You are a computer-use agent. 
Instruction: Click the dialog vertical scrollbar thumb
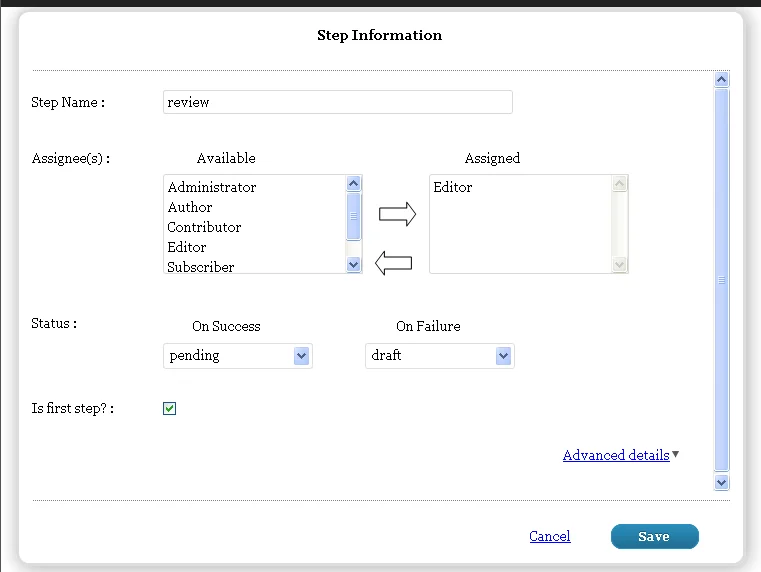coord(722,280)
